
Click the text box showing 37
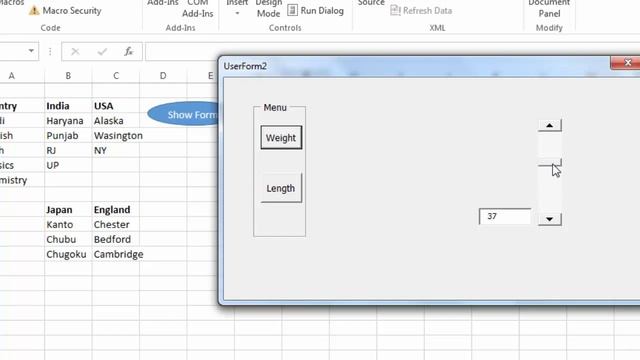pos(505,216)
